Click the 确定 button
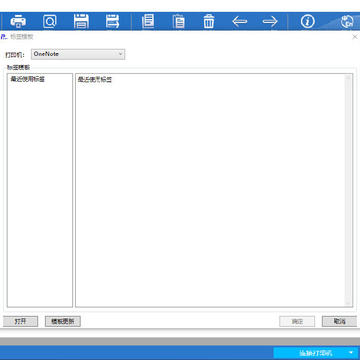 297,321
